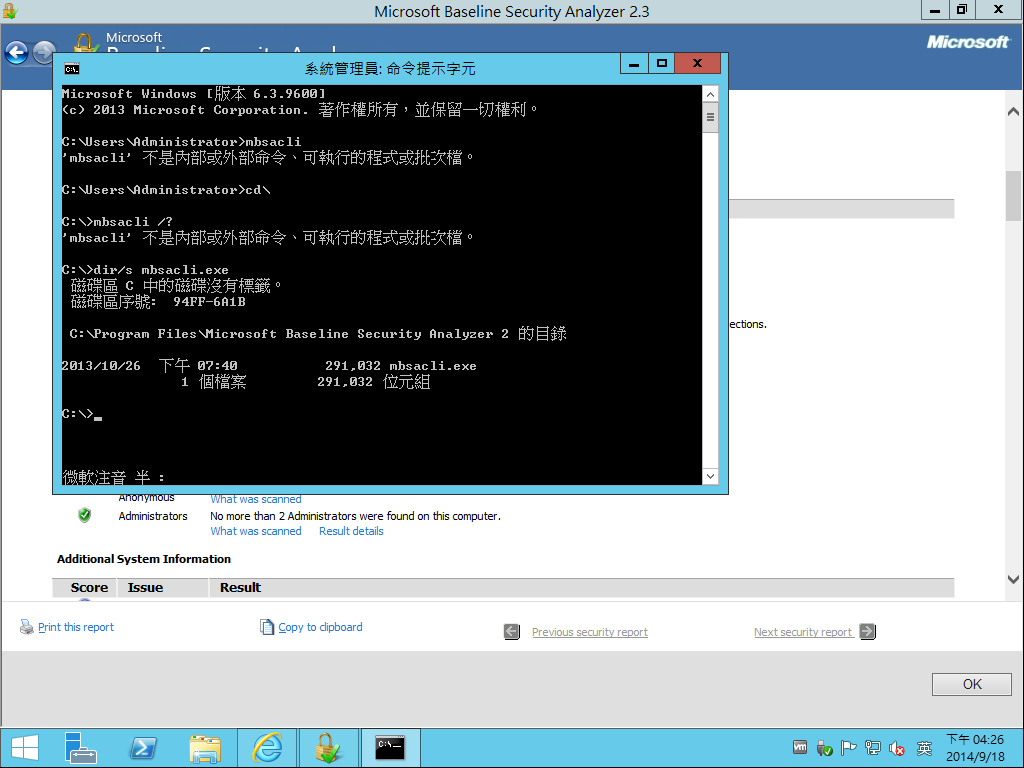This screenshot has width=1024, height=768.
Task: Minimize the command prompt window
Action: (634, 63)
